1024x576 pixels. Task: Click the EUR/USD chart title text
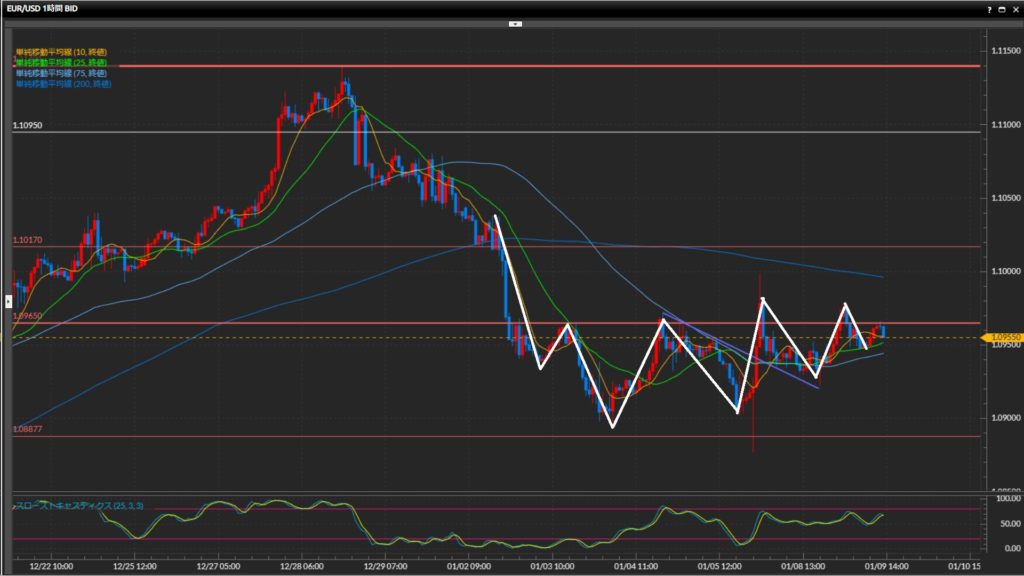[40, 8]
